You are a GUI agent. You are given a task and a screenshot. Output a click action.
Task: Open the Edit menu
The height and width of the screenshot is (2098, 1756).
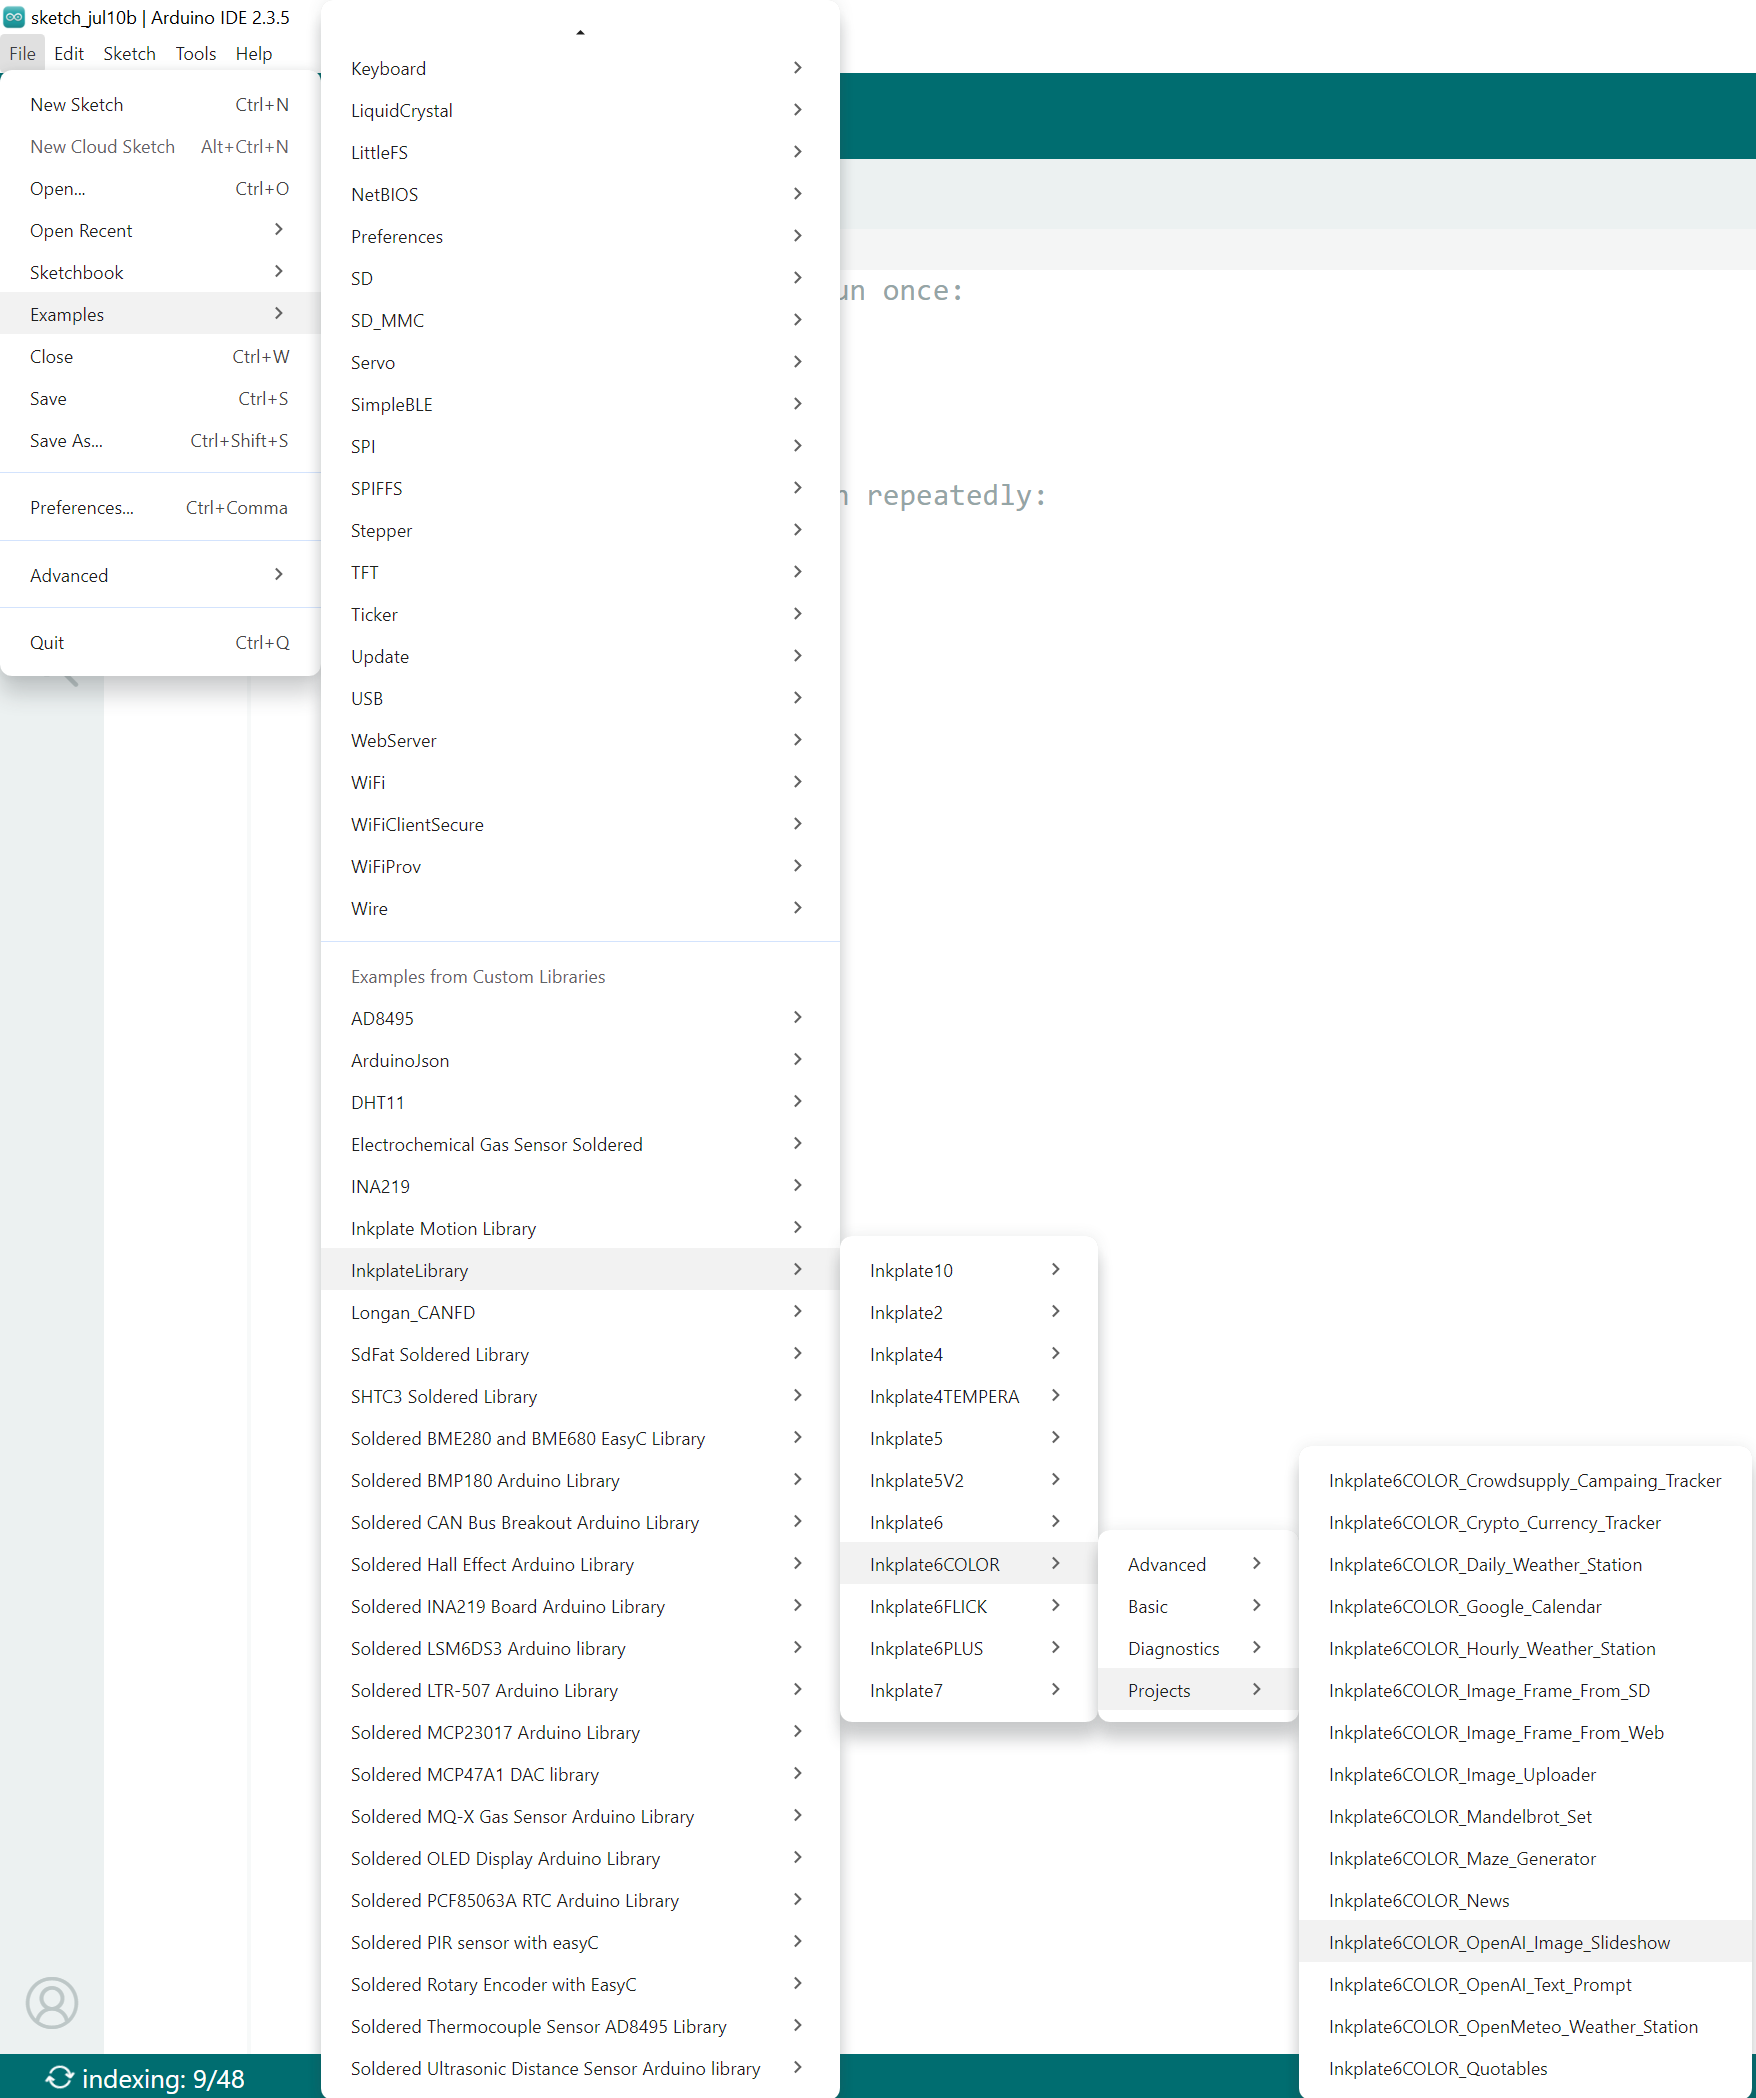(x=68, y=54)
